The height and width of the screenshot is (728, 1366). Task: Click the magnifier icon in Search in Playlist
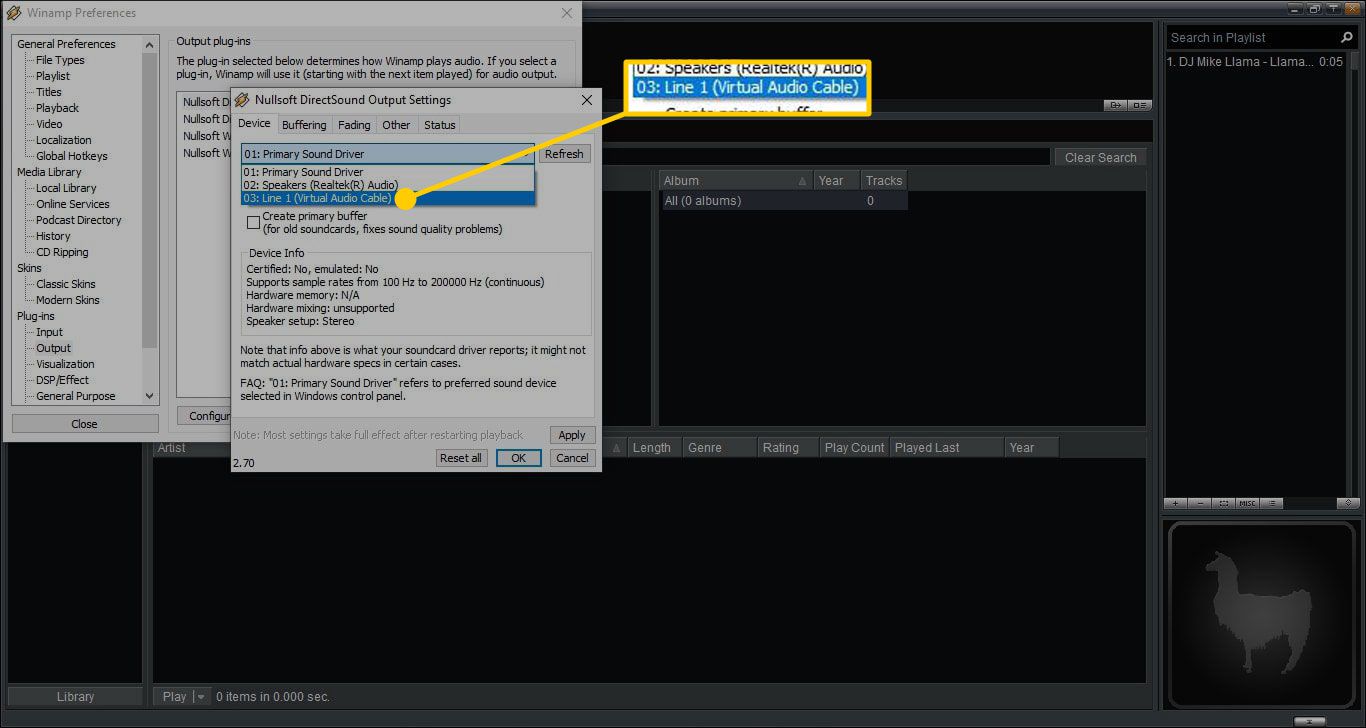[x=1347, y=37]
